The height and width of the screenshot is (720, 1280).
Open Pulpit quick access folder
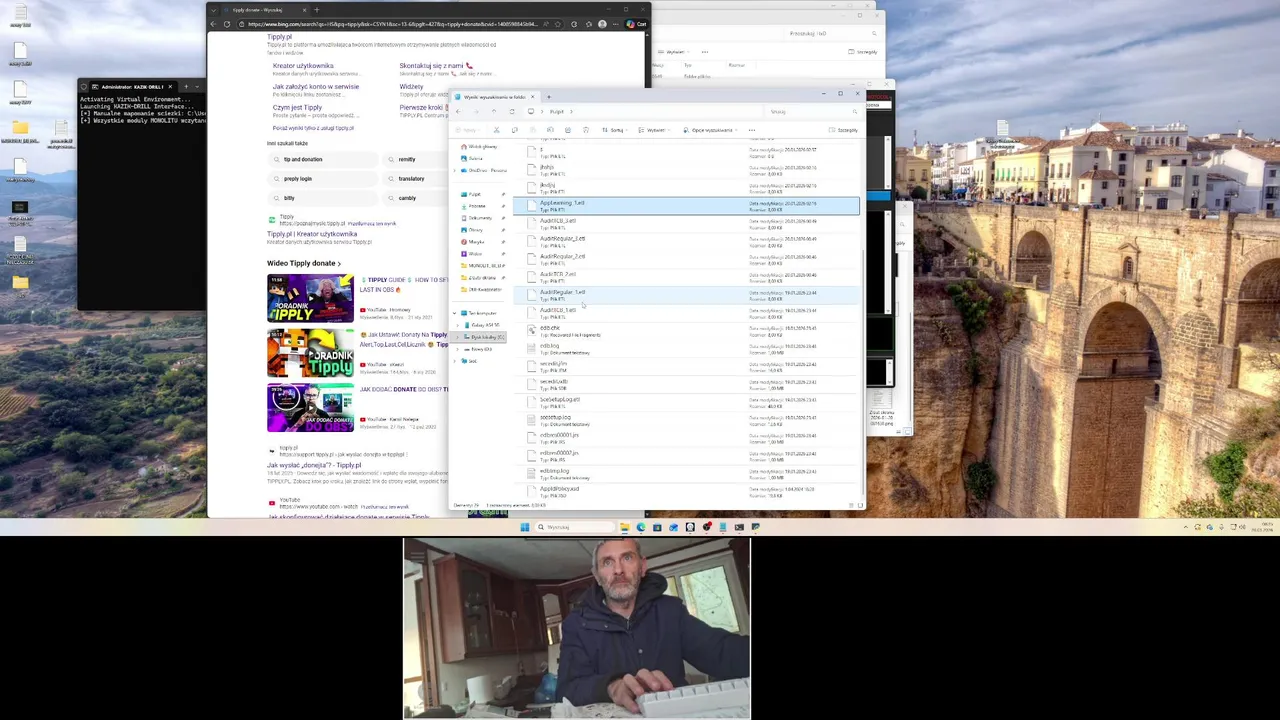472,194
